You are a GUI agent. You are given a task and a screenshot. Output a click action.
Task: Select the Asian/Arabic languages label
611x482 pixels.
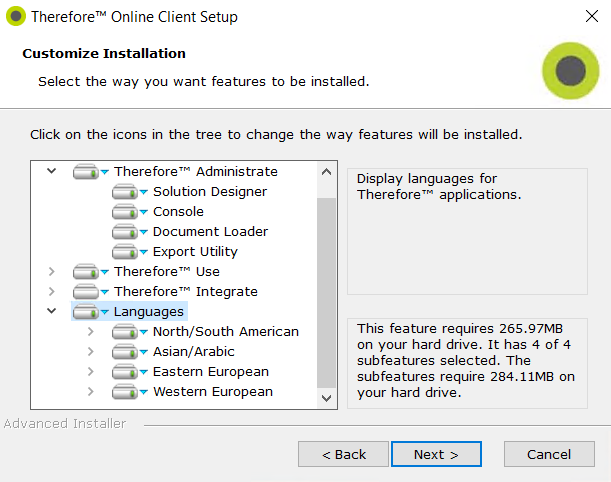(x=194, y=351)
